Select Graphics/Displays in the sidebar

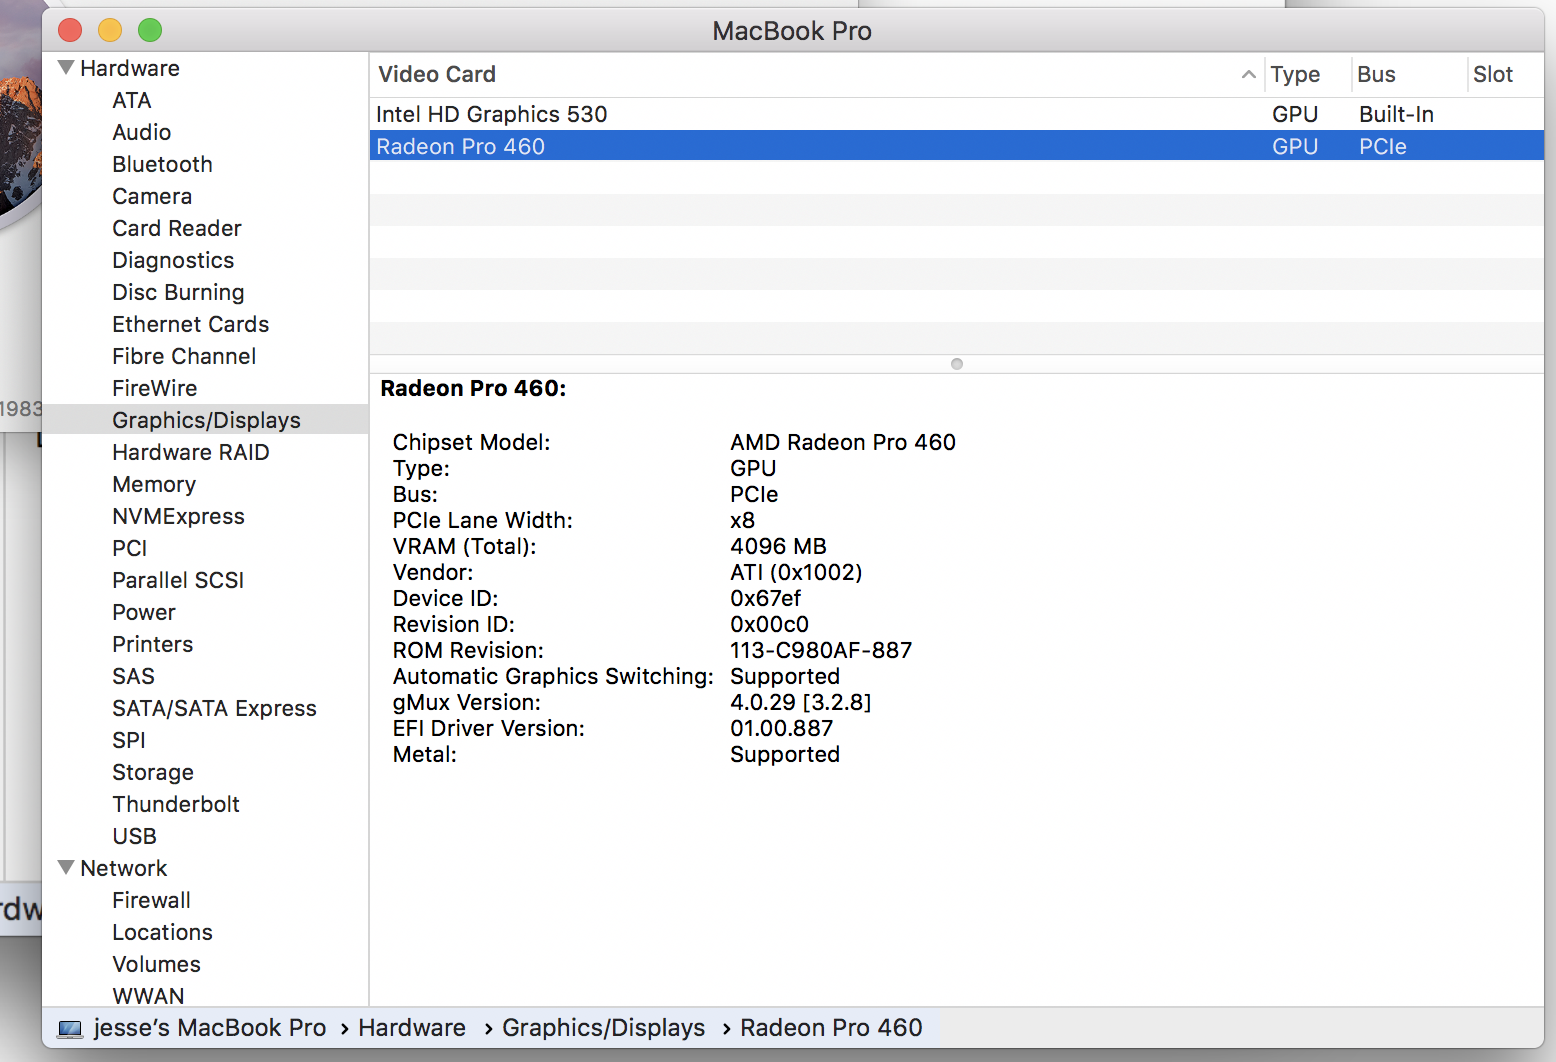205,420
